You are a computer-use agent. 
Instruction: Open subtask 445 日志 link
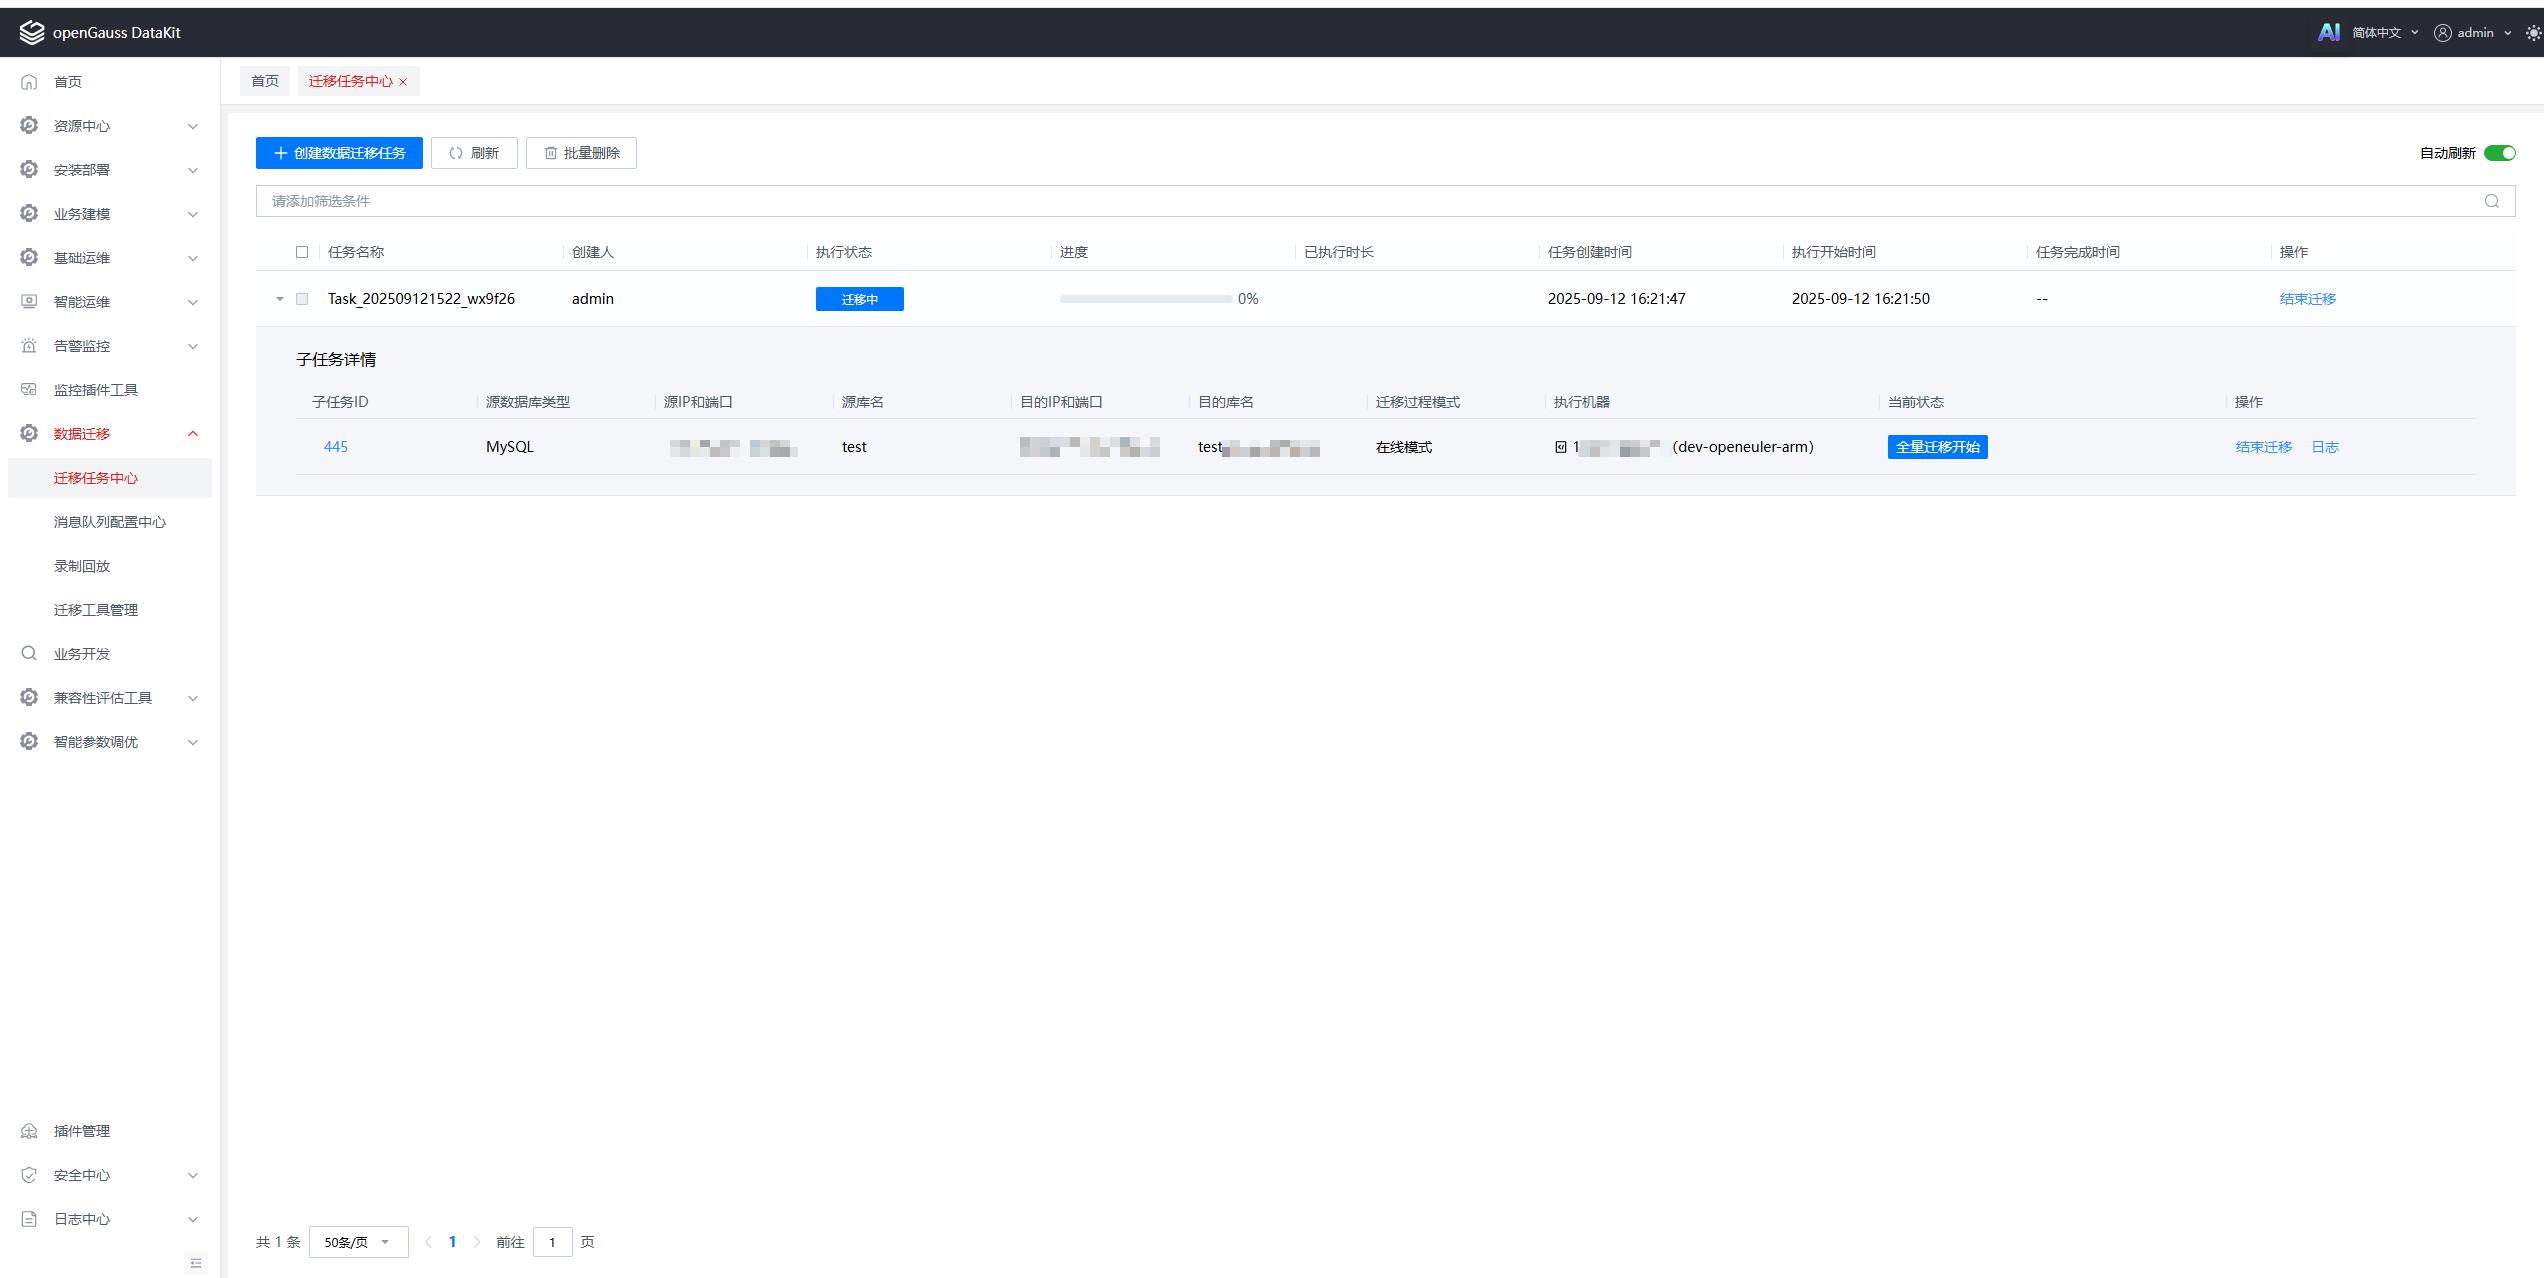tap(2324, 447)
